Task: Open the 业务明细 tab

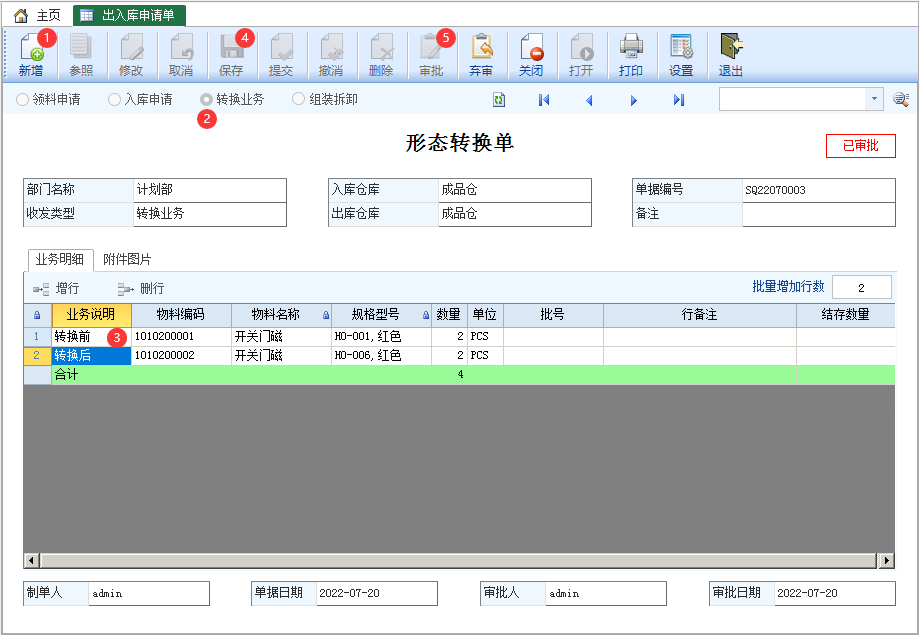Action: pyautogui.click(x=60, y=260)
